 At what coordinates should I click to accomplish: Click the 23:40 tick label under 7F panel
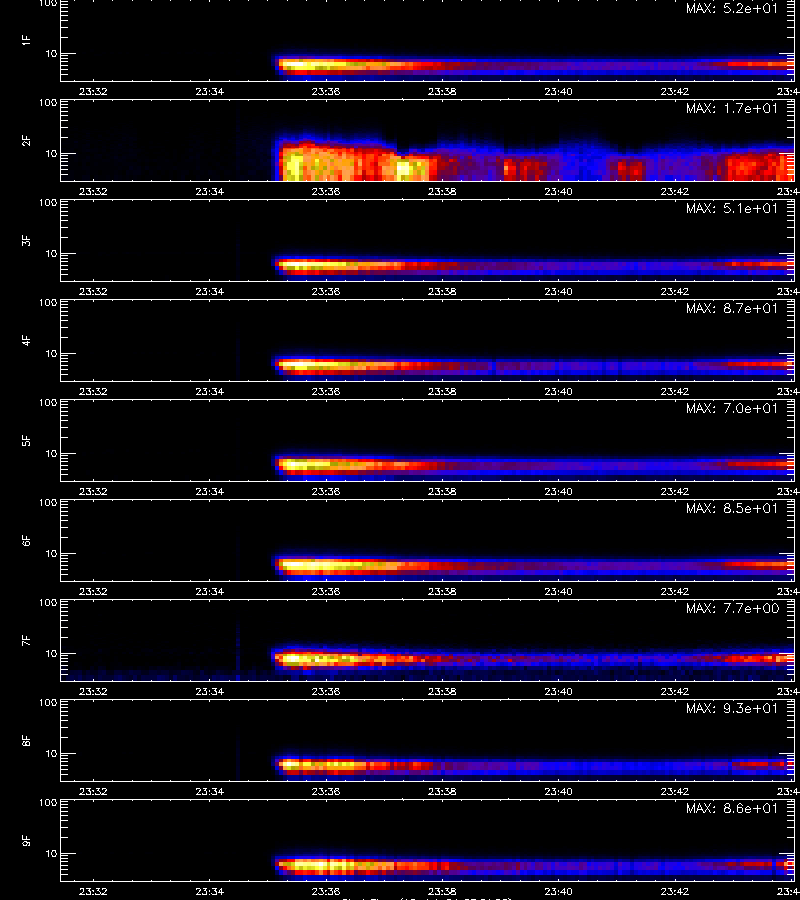(558, 691)
